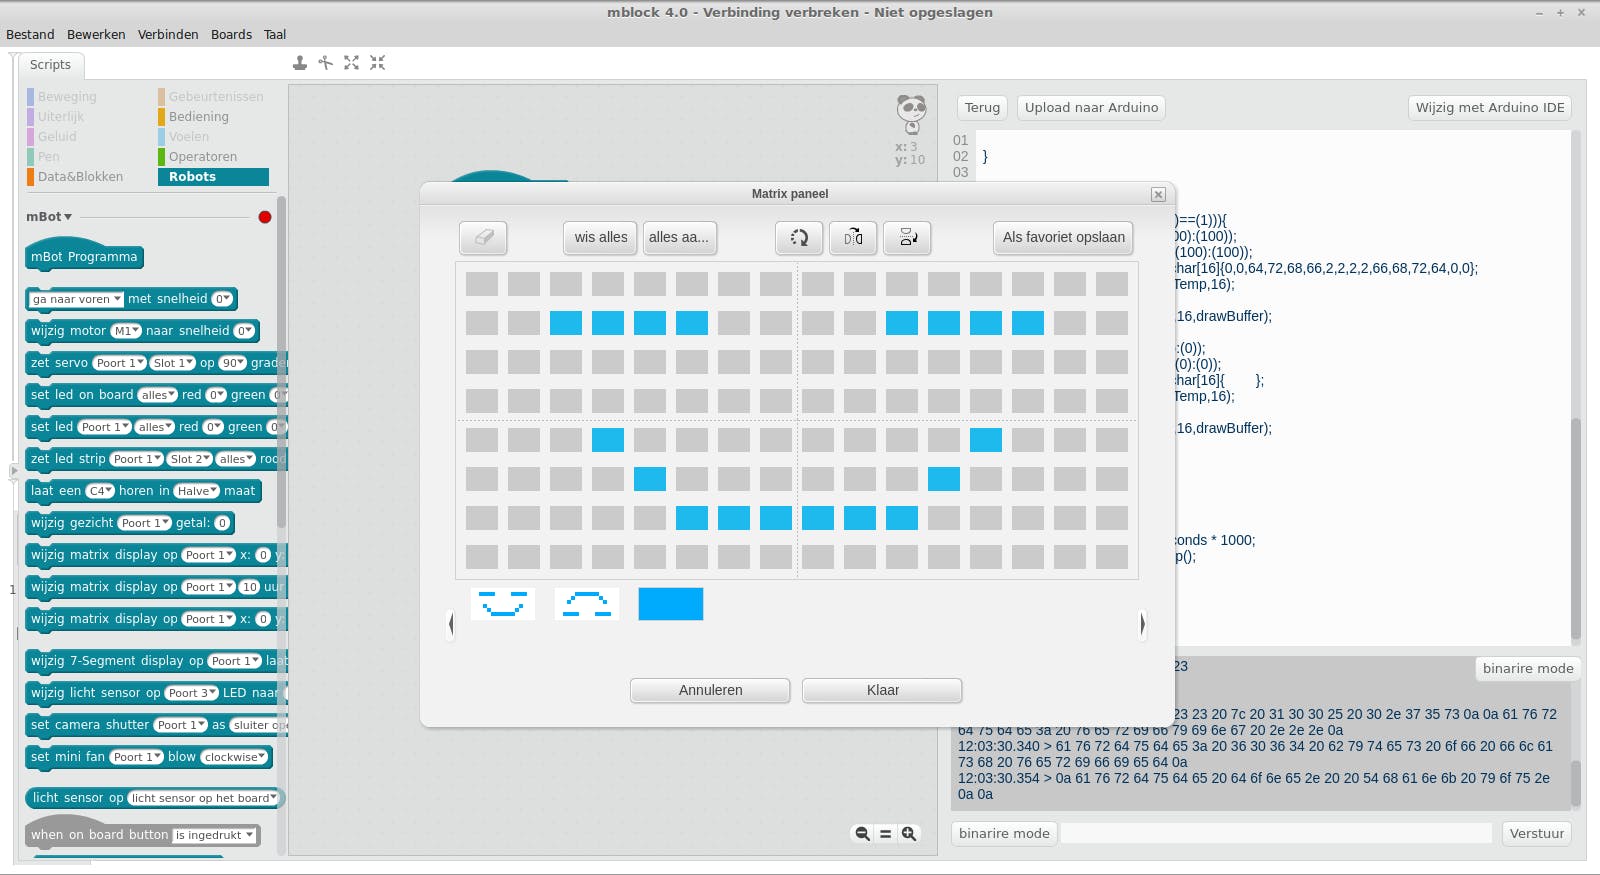
Task: Open the 90 degrees servo dropdown
Action: tap(232, 363)
